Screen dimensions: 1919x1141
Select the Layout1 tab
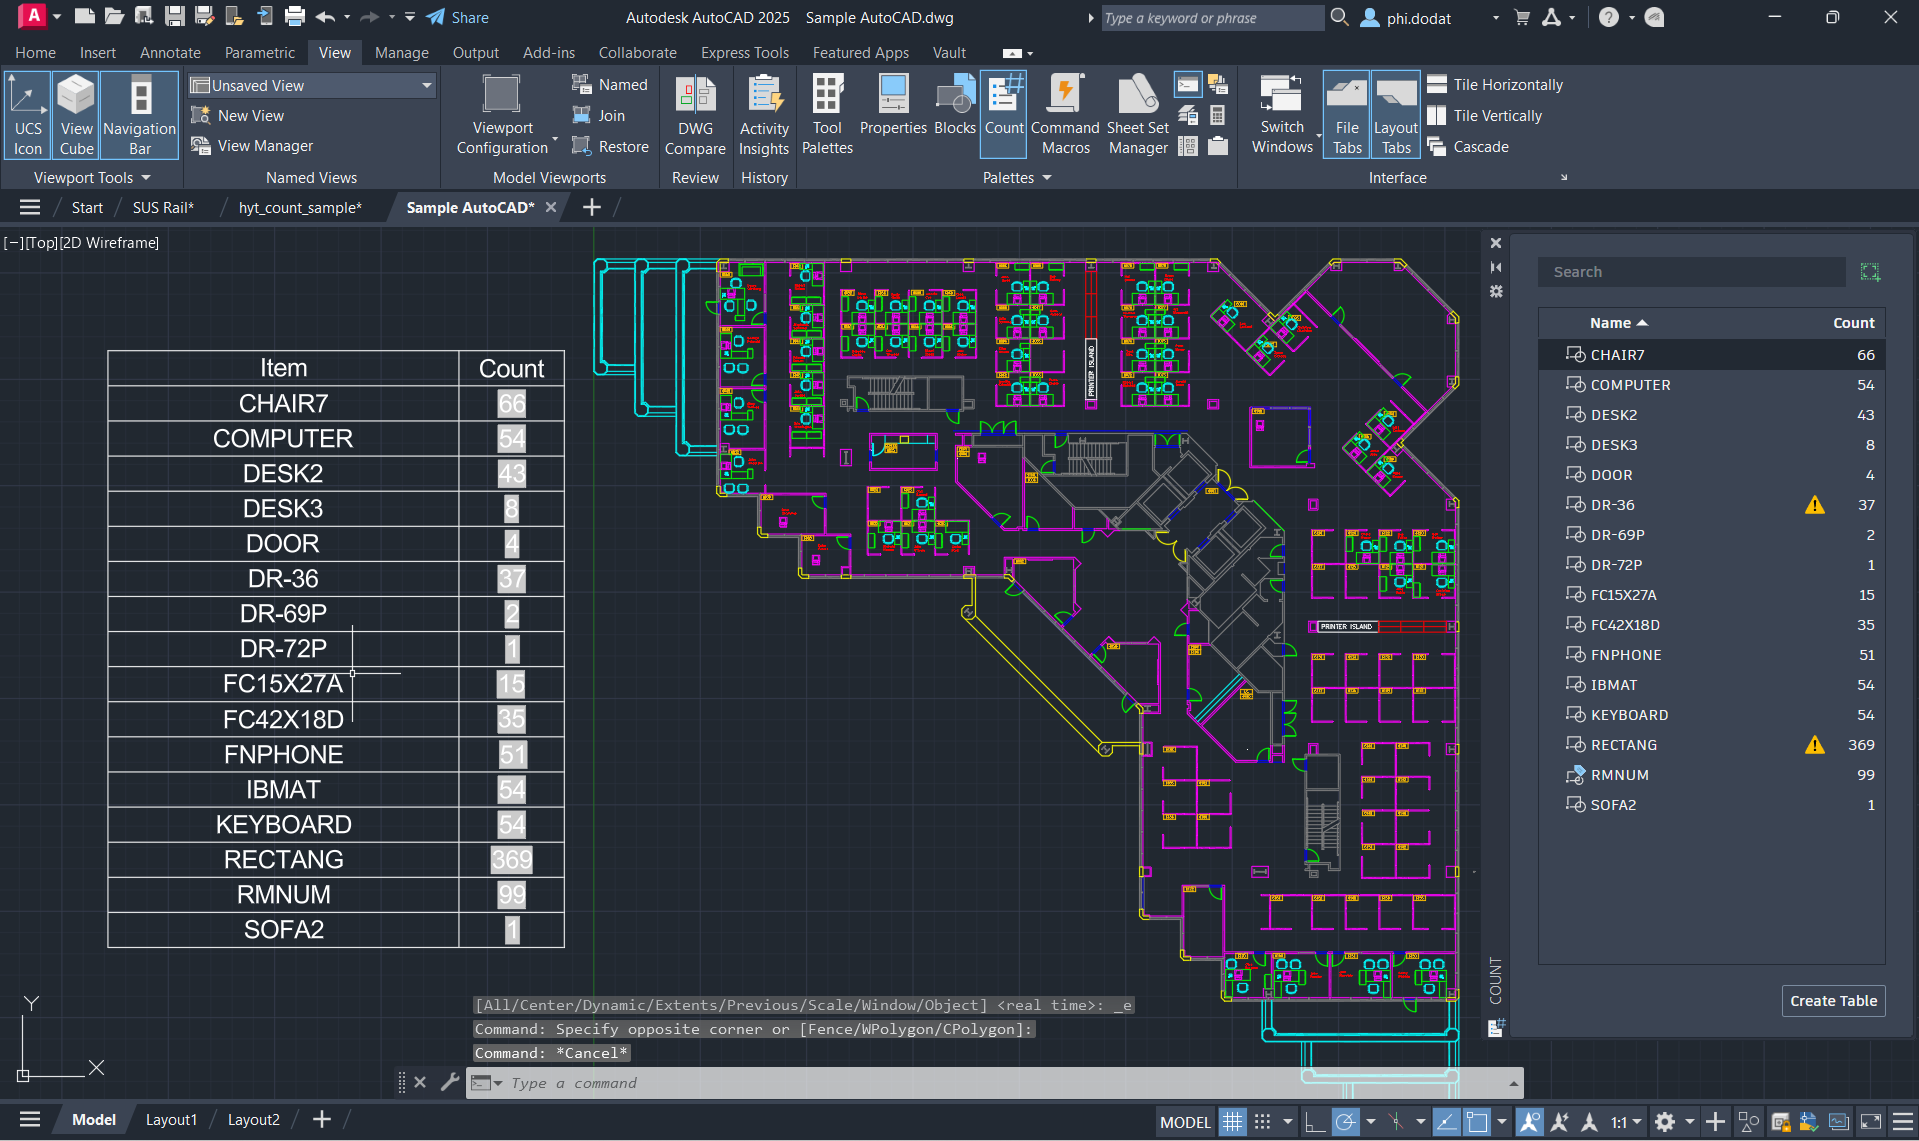tap(171, 1120)
